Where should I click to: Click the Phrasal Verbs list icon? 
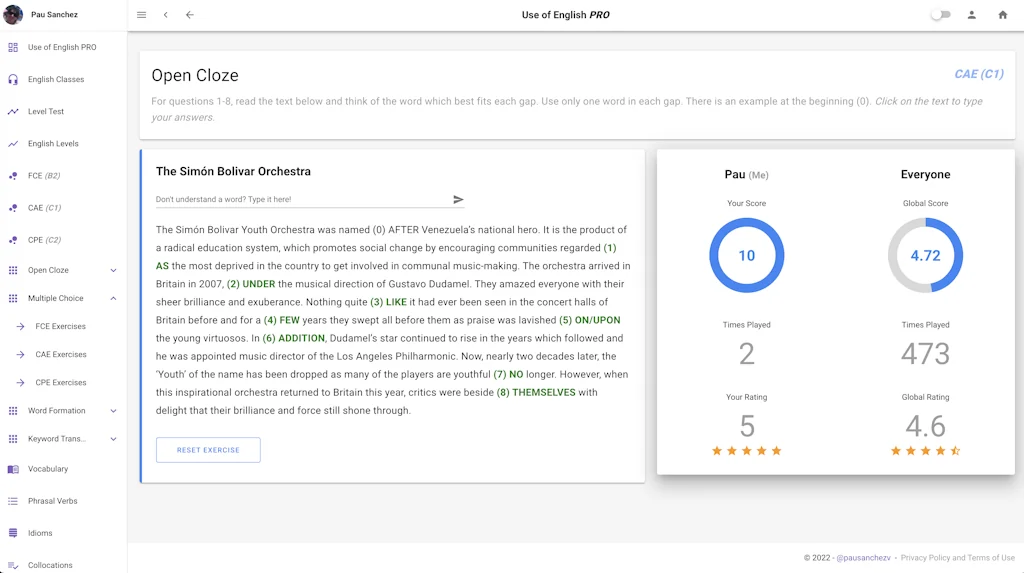click(13, 500)
